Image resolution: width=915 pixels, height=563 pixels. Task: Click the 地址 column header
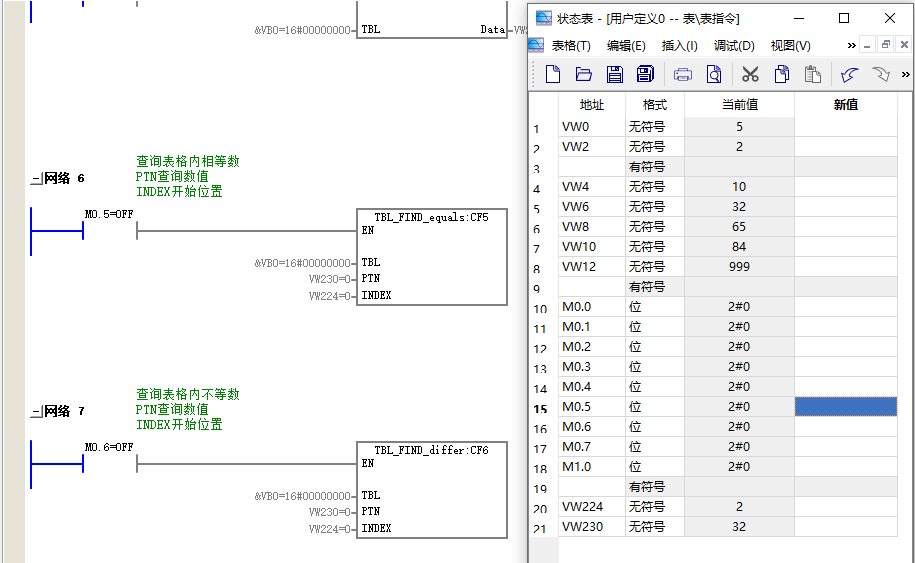click(592, 105)
